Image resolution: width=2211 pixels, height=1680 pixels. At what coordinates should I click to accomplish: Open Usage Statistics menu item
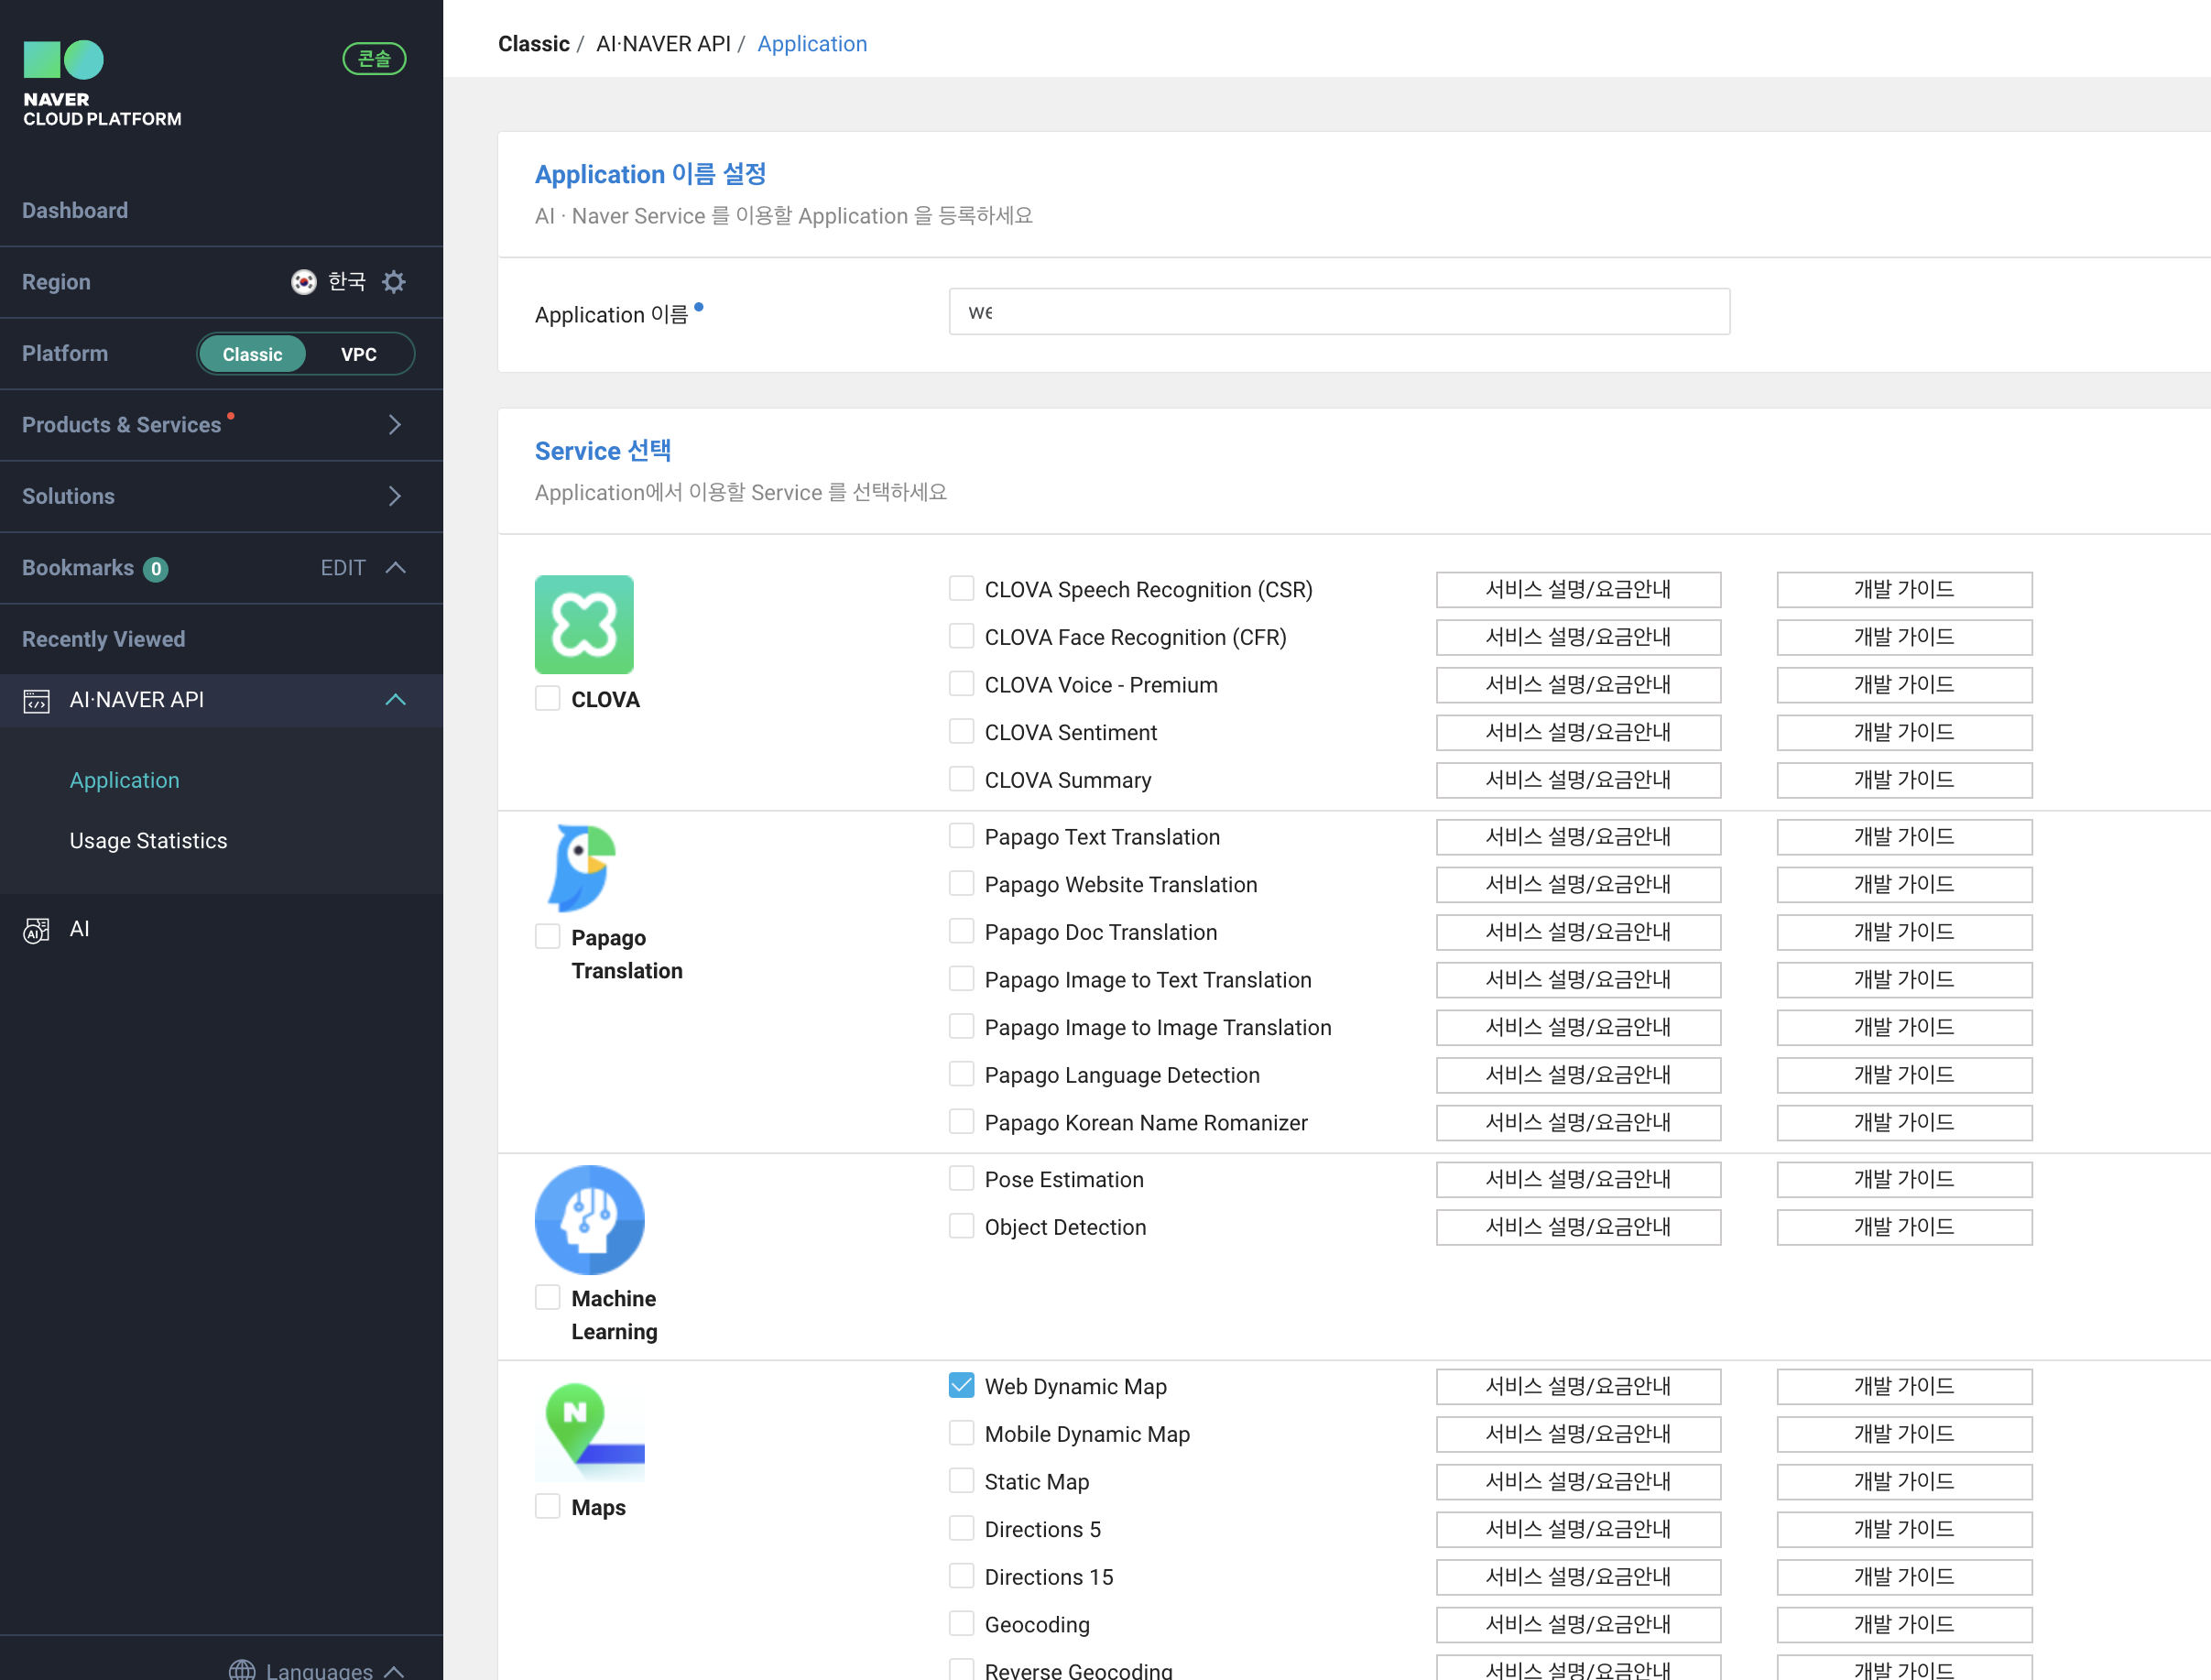pos(148,841)
